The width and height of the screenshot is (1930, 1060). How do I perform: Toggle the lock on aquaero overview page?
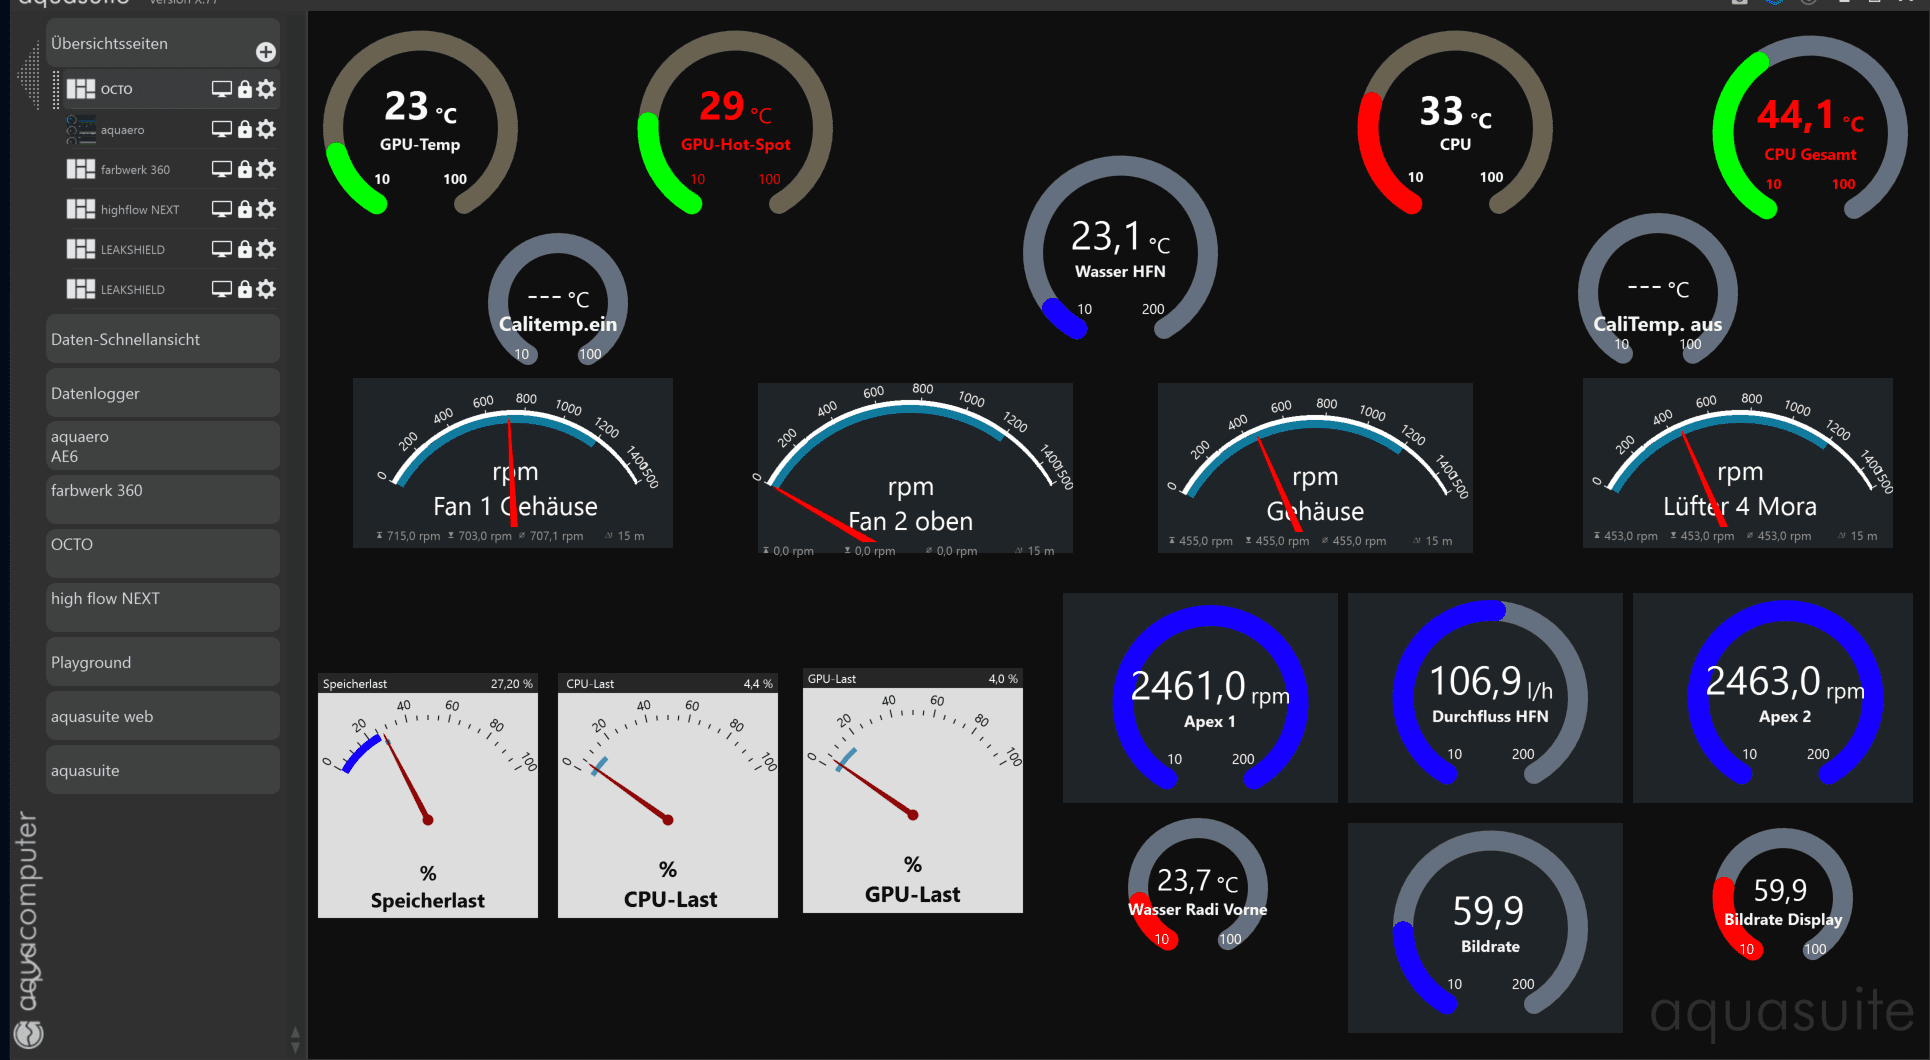pyautogui.click(x=245, y=129)
